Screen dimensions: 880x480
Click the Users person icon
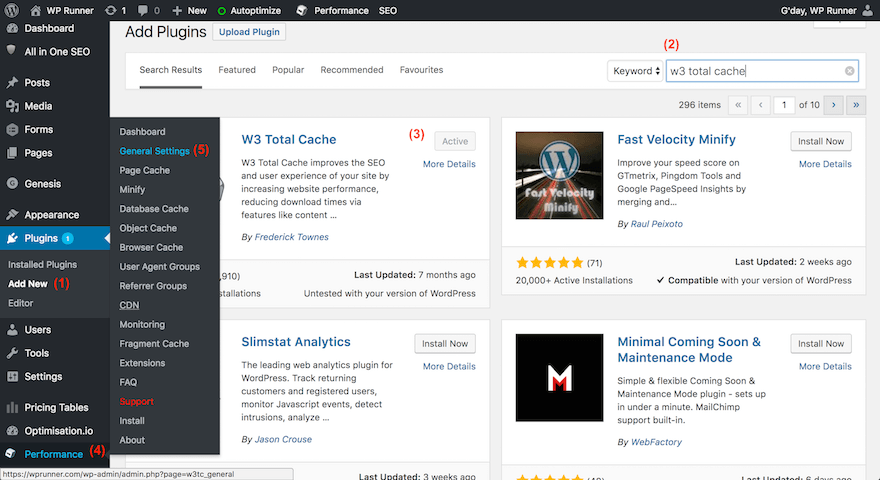pyautogui.click(x=12, y=330)
